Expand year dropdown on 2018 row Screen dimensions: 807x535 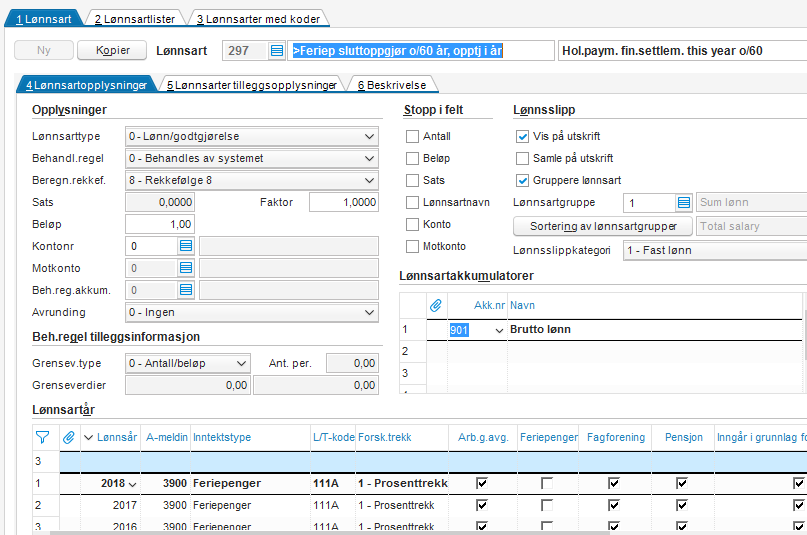pos(132,484)
